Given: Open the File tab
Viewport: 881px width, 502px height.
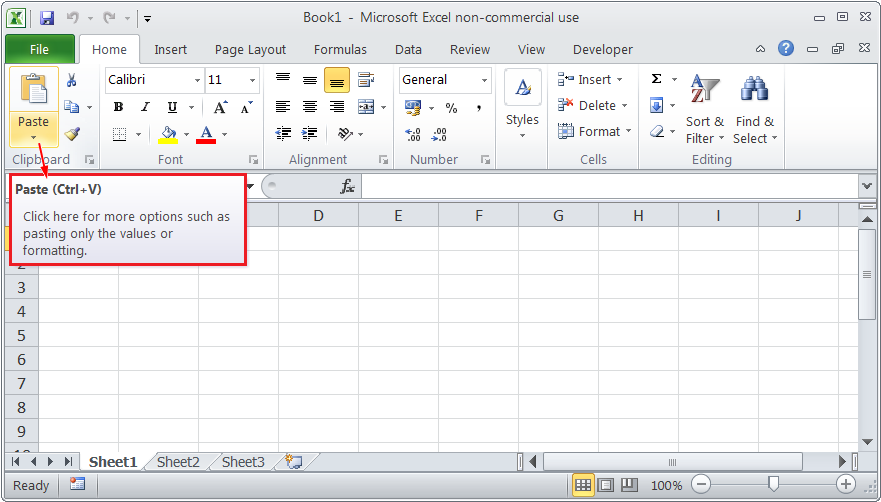Looking at the screenshot, I should [x=39, y=49].
